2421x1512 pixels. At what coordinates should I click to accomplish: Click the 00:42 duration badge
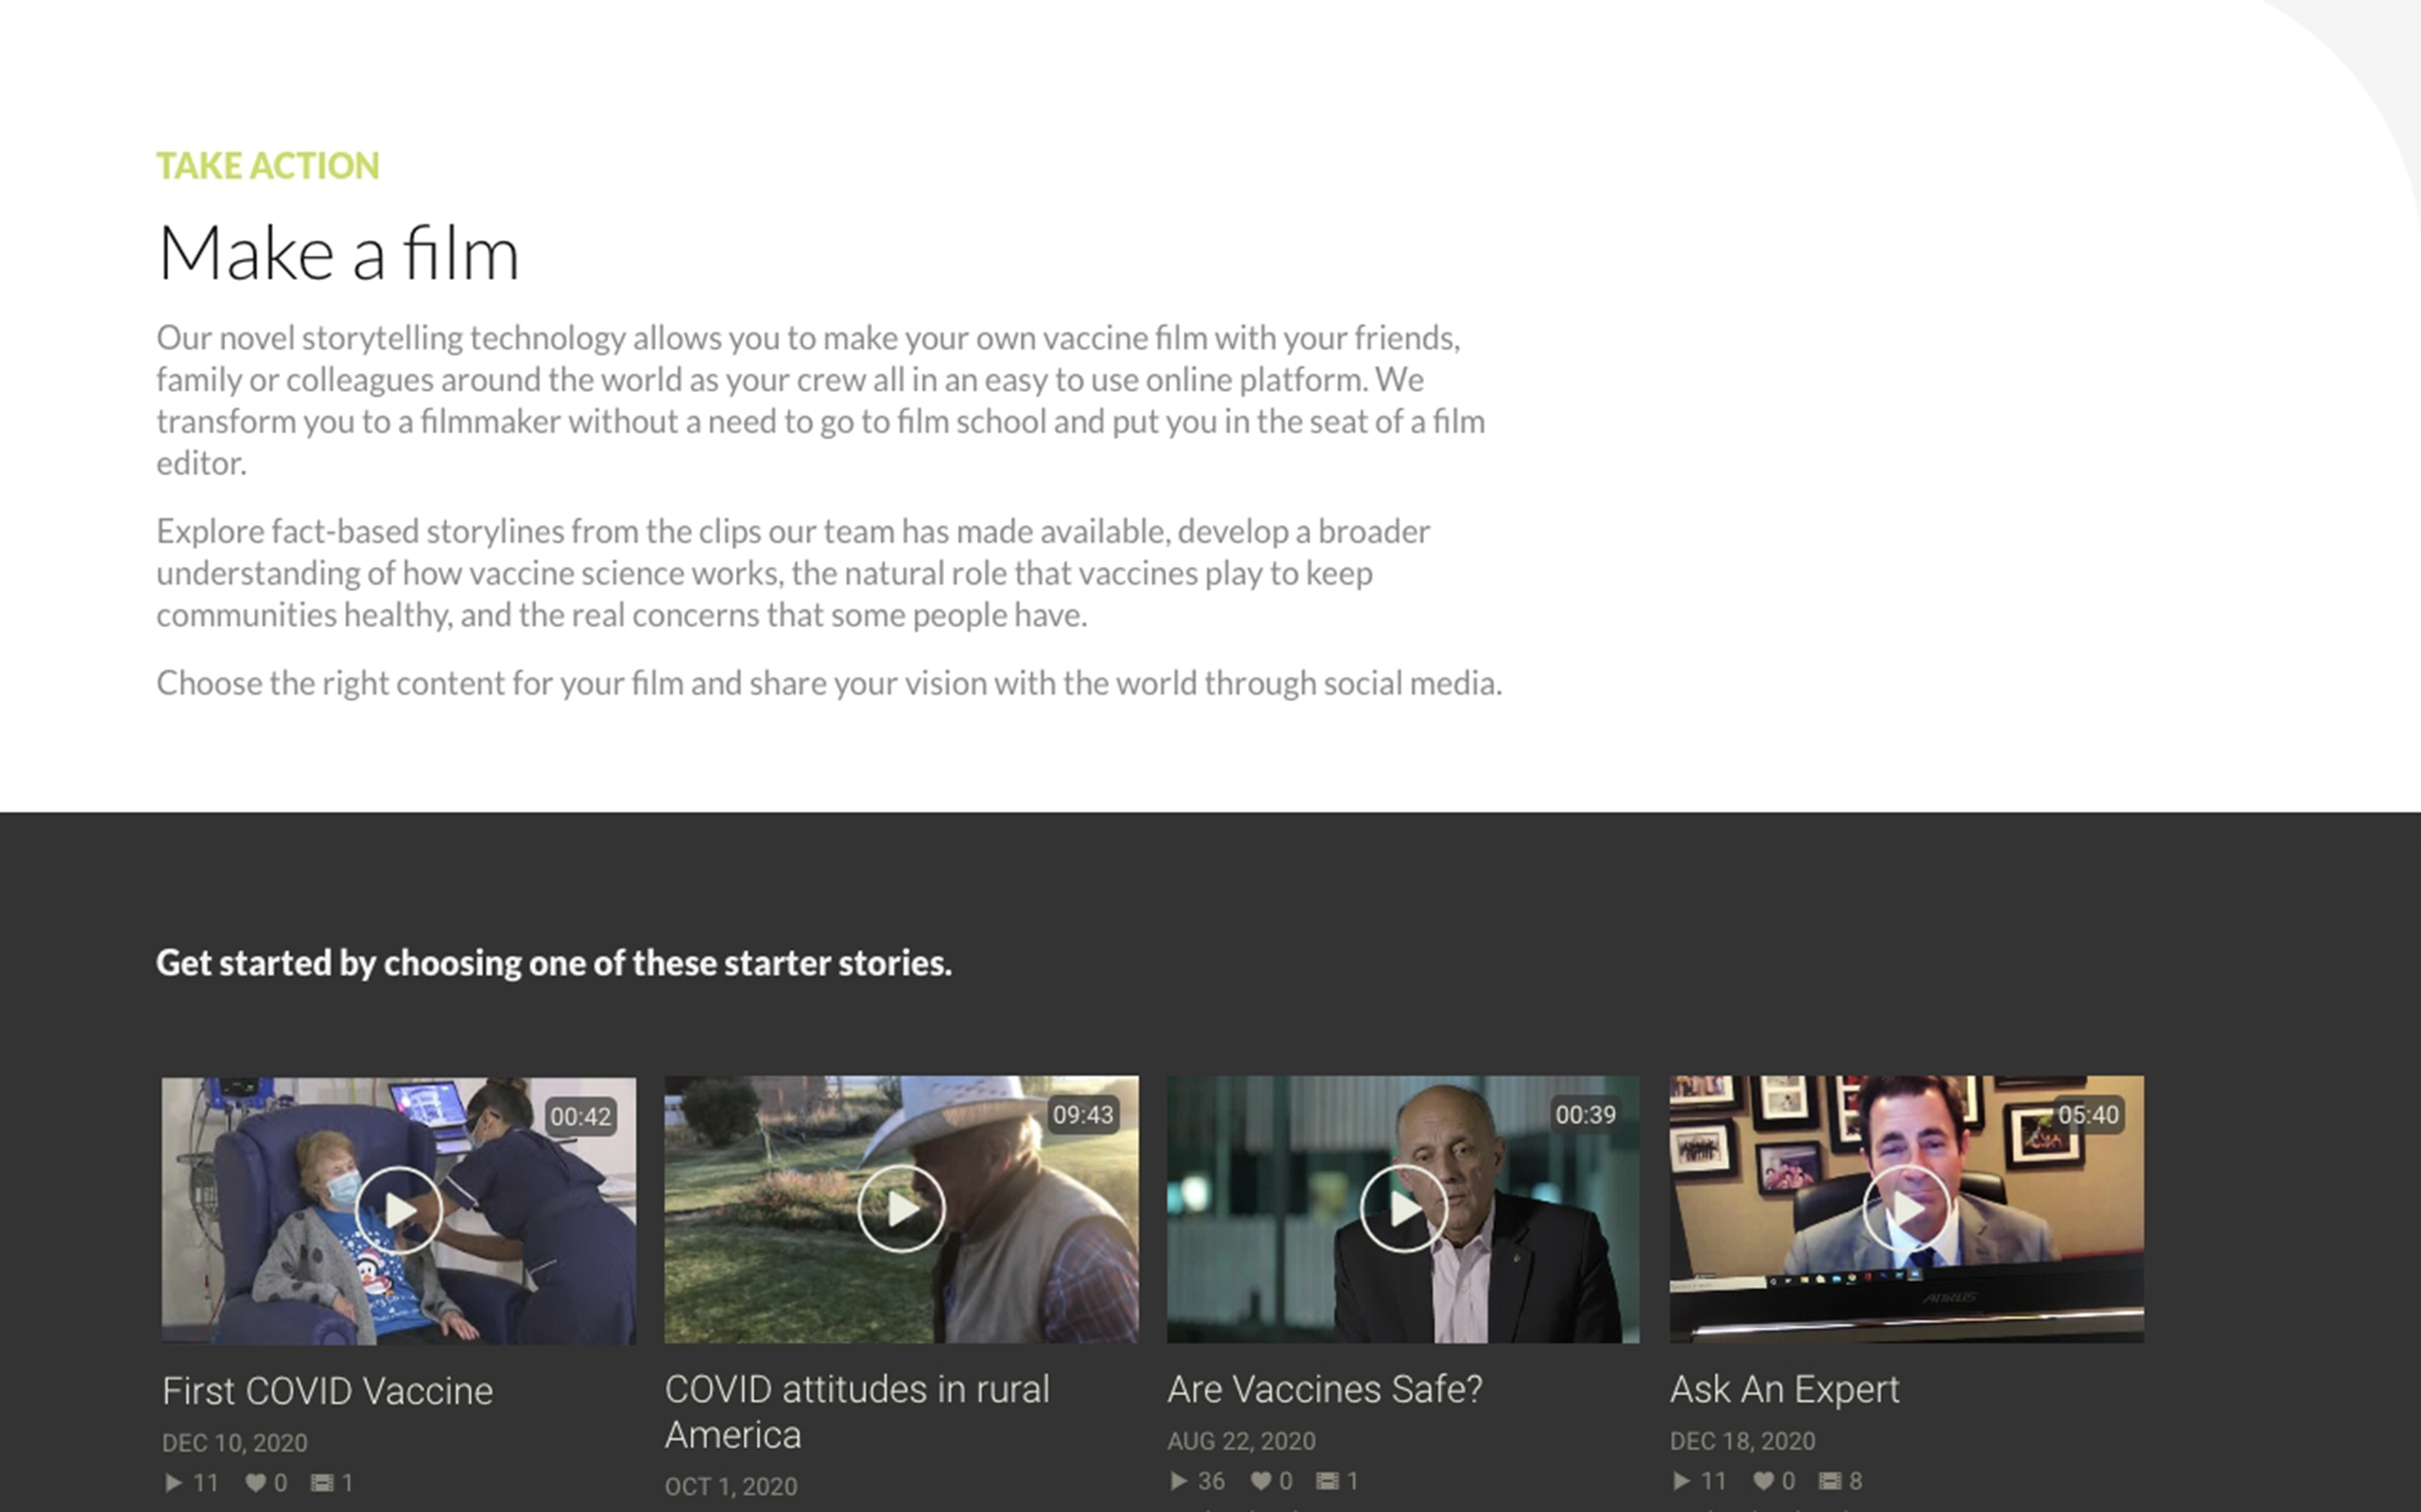tap(580, 1116)
